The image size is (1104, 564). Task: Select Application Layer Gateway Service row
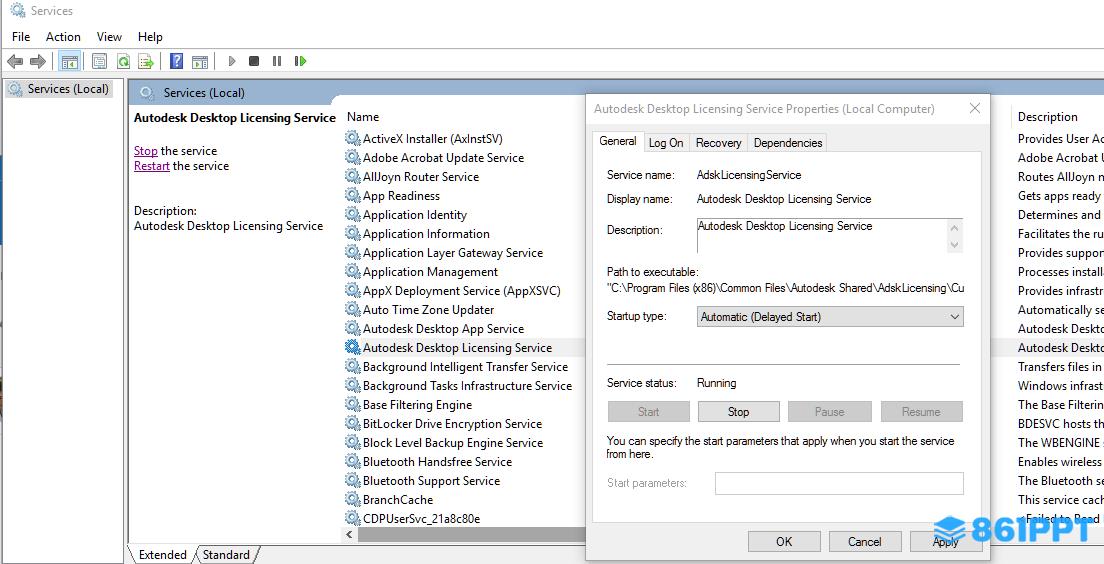pyautogui.click(x=465, y=252)
